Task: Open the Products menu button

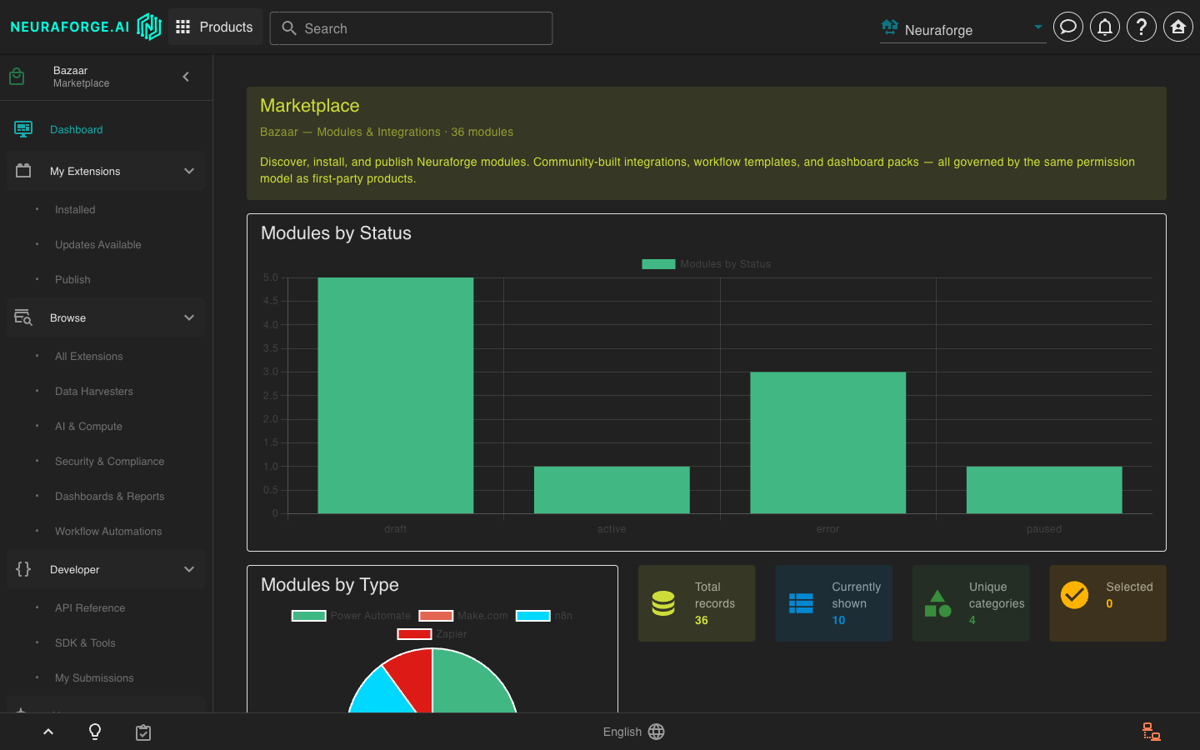Action: [215, 27]
